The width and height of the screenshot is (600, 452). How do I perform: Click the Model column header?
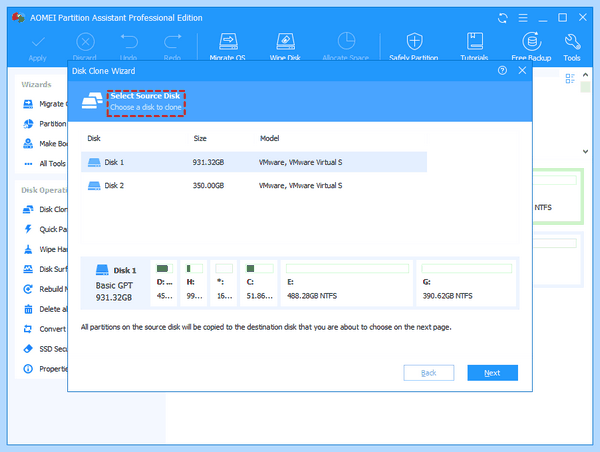pos(269,138)
